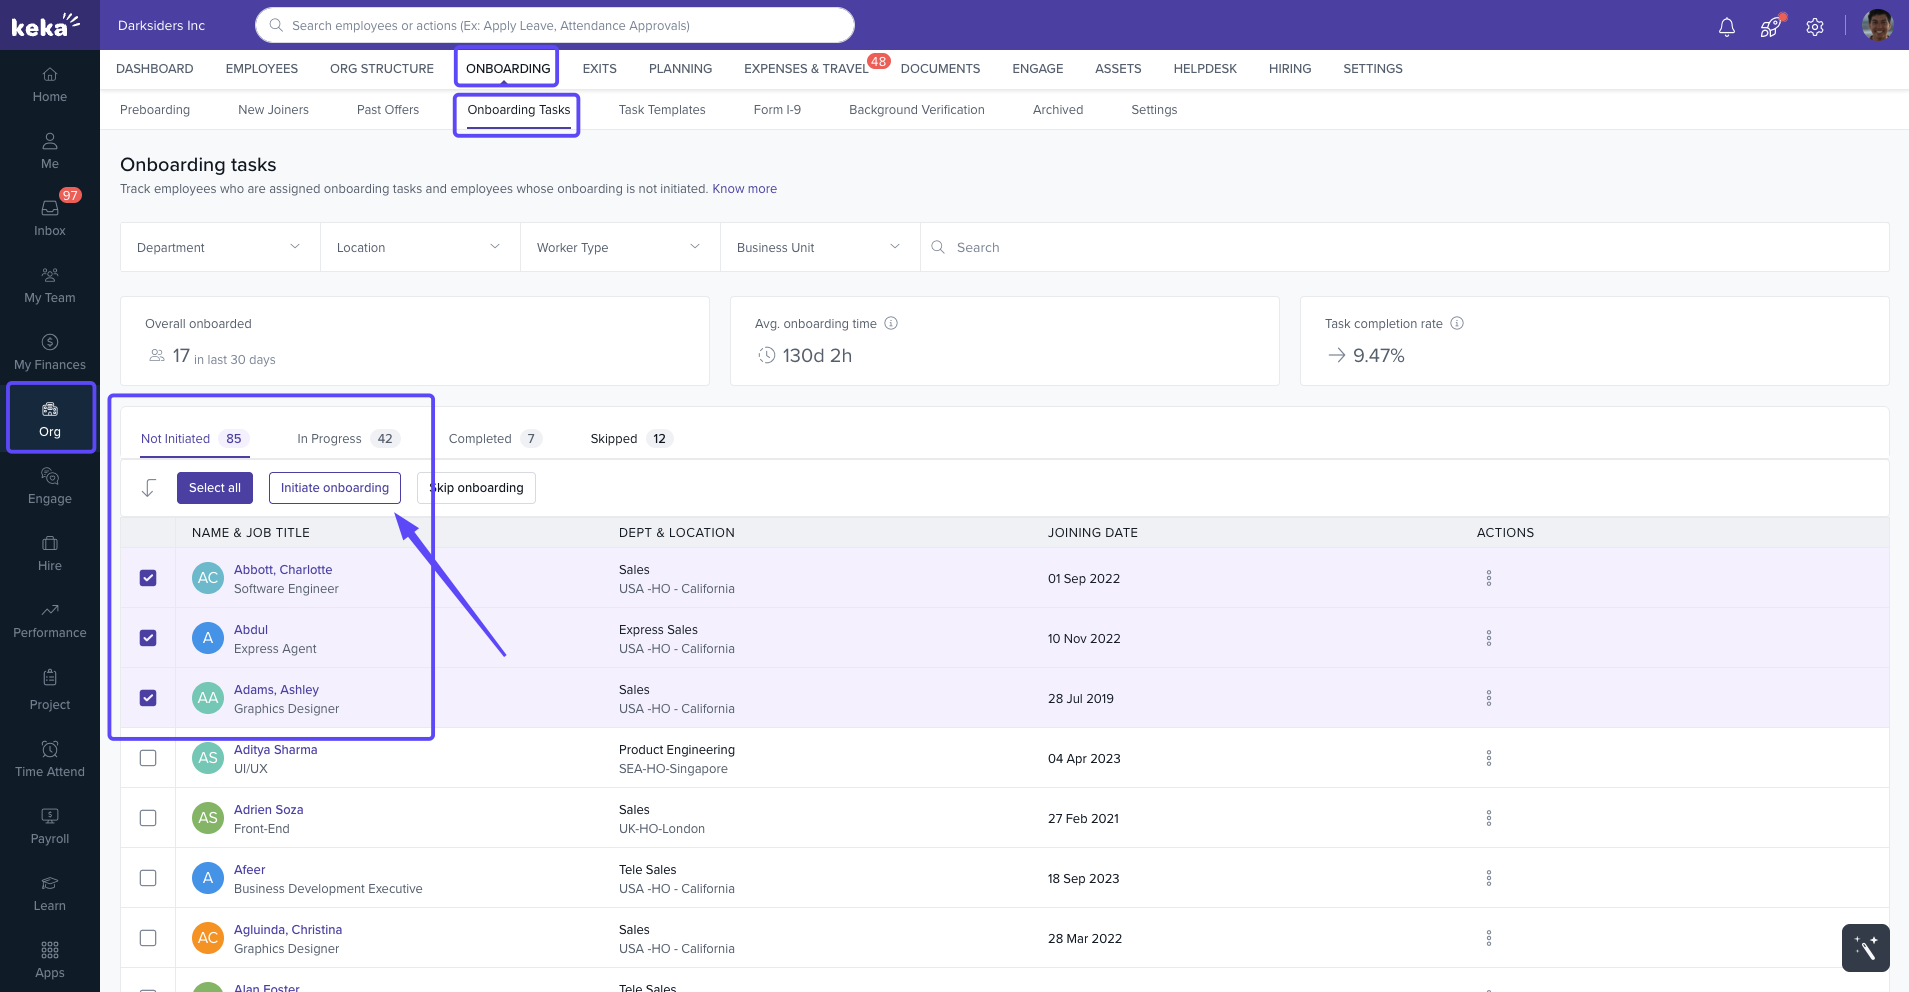
Task: Open notifications bell icon
Action: coord(1726,27)
